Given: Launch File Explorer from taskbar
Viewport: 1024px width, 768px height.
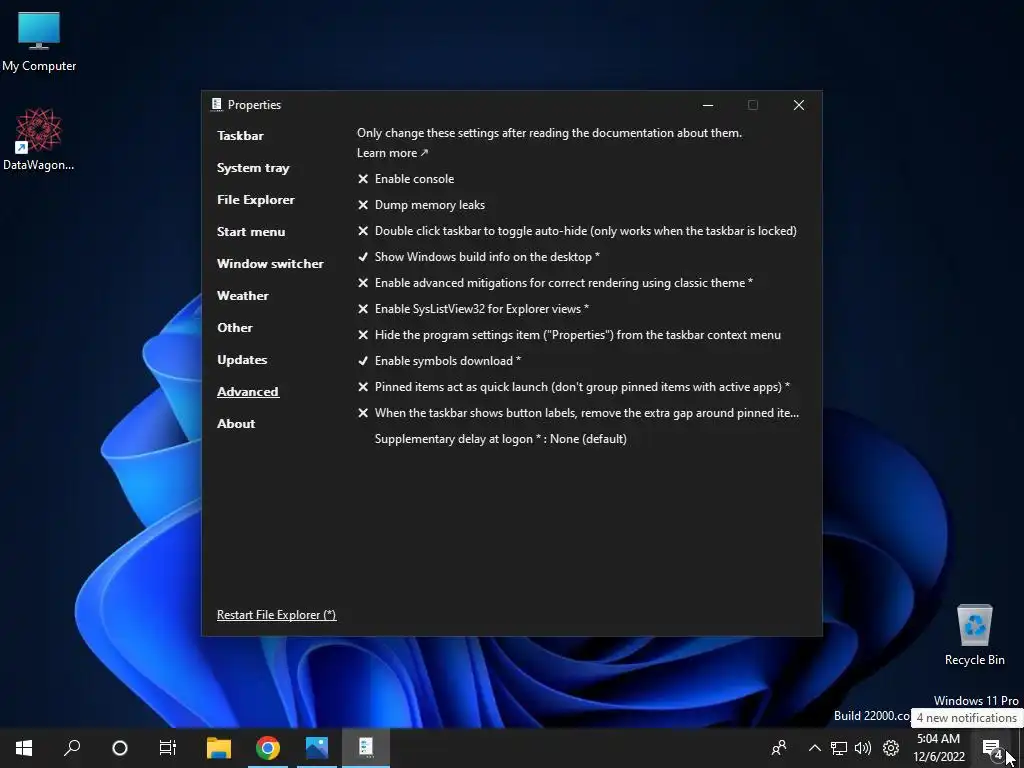Looking at the screenshot, I should 219,747.
